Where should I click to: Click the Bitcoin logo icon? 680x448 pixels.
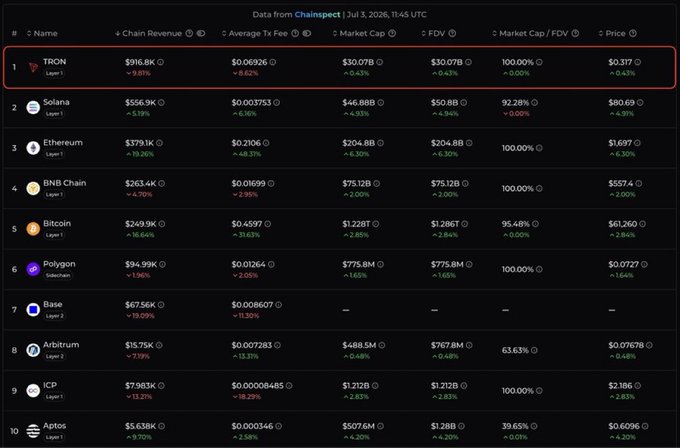click(33, 229)
